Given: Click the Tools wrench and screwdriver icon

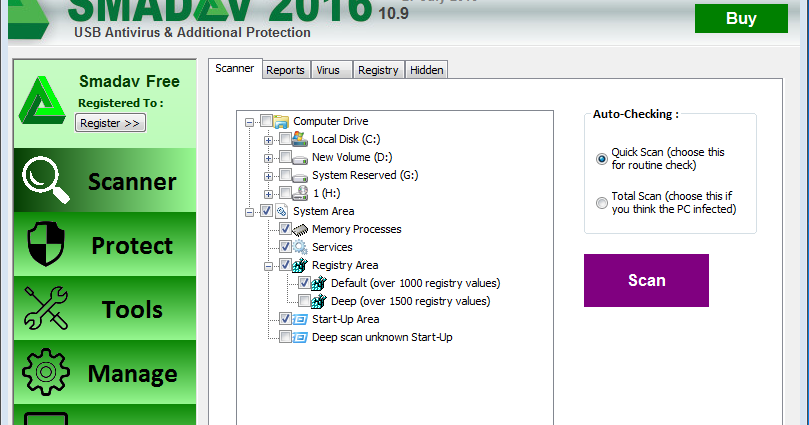Looking at the screenshot, I should pos(46,308).
